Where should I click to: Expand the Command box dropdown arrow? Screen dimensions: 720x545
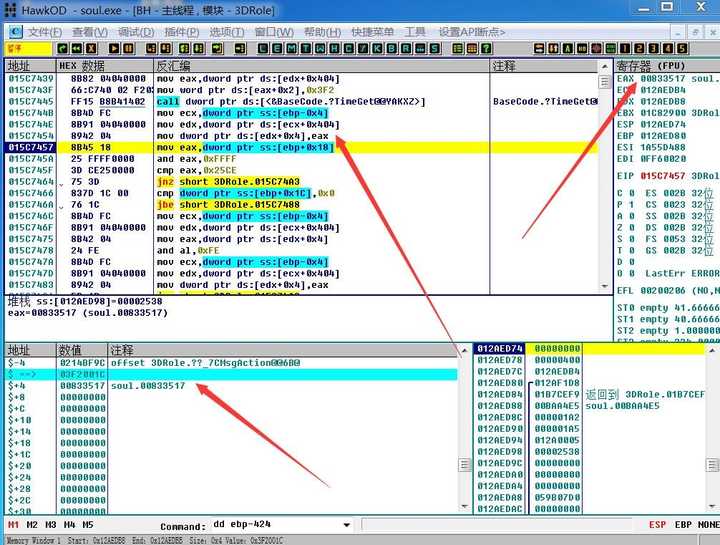[x=347, y=525]
